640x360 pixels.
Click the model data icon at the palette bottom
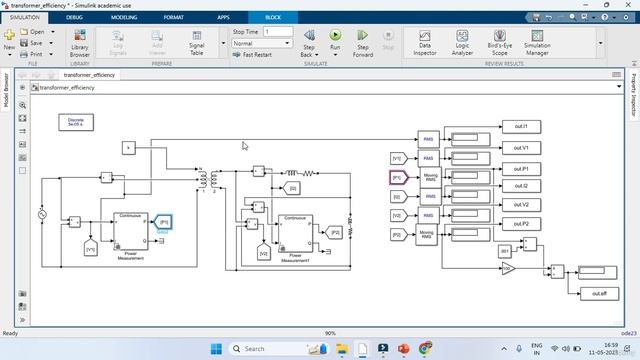pos(22,307)
